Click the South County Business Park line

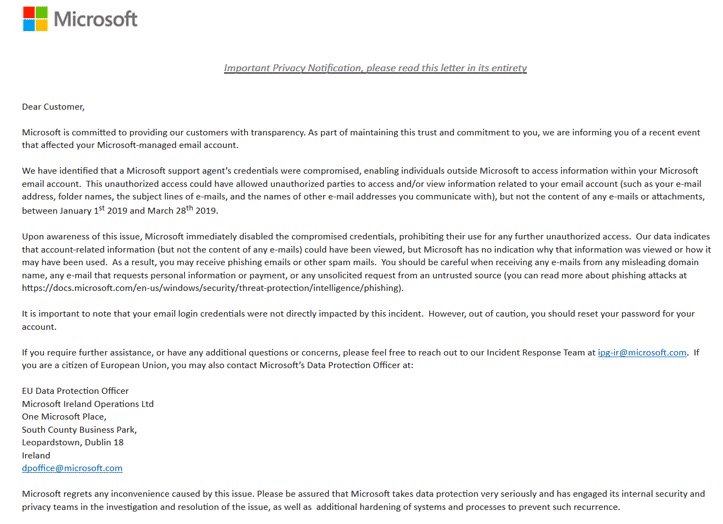click(x=79, y=429)
